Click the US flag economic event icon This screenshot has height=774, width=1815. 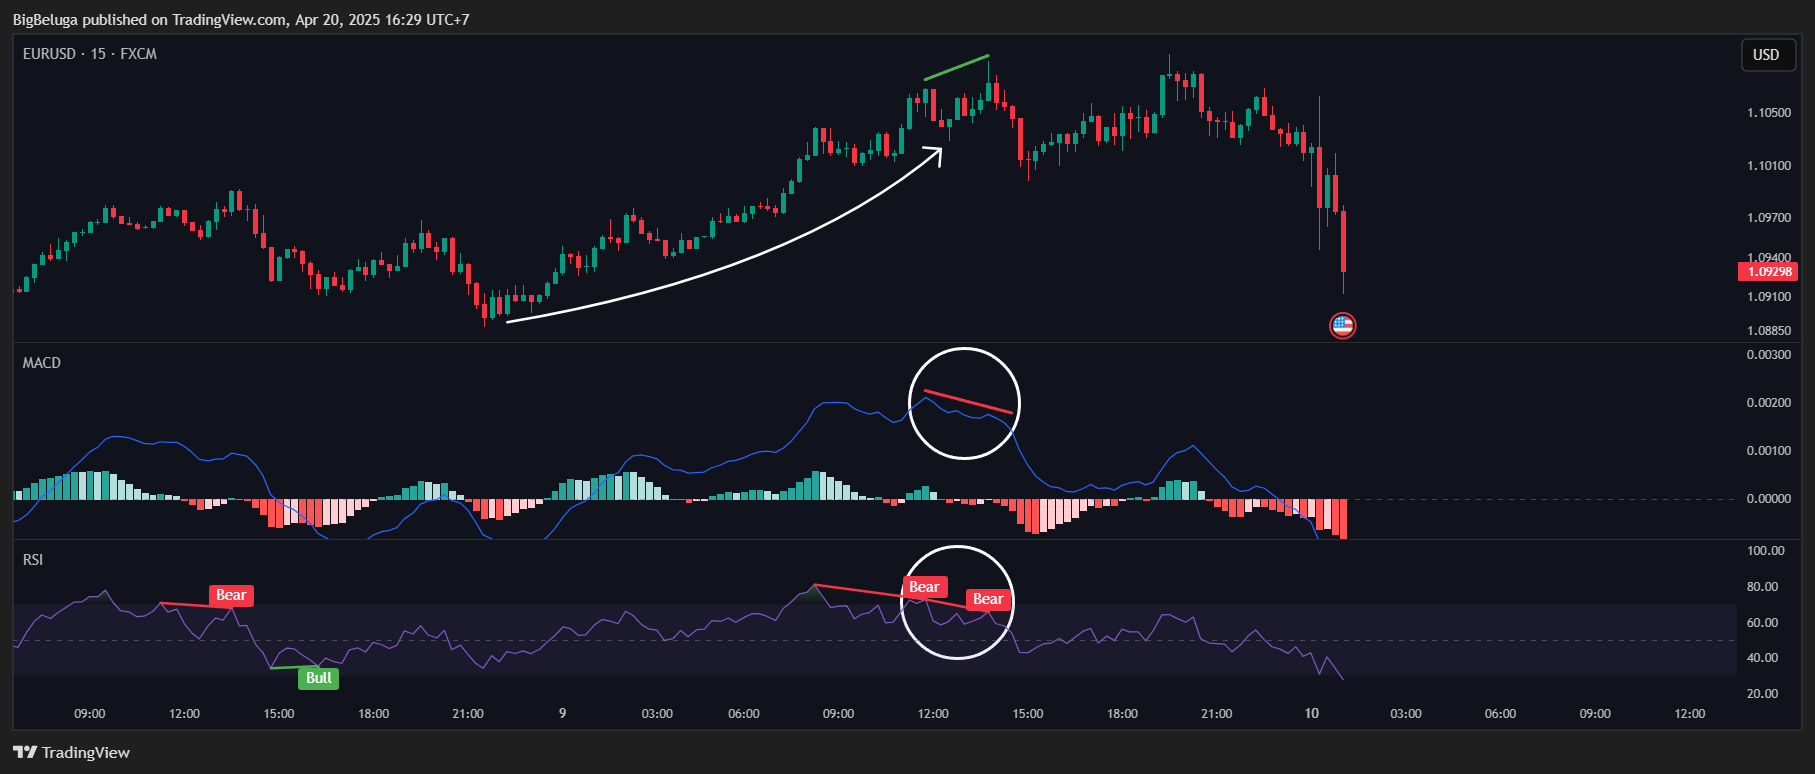tap(1342, 325)
